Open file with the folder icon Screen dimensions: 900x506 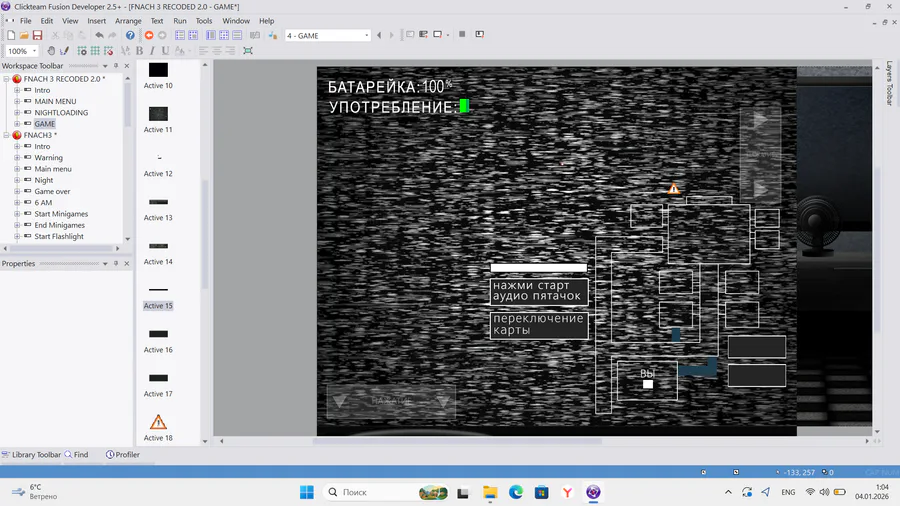(x=24, y=36)
